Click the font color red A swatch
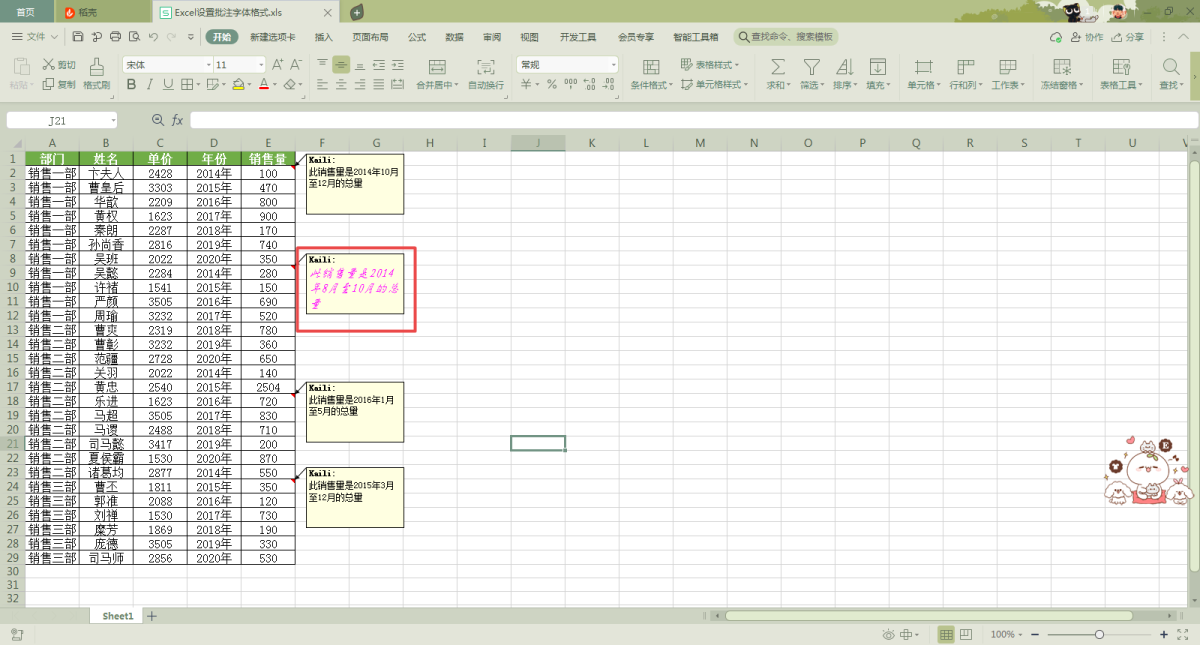The height and width of the screenshot is (645, 1200). 264,85
